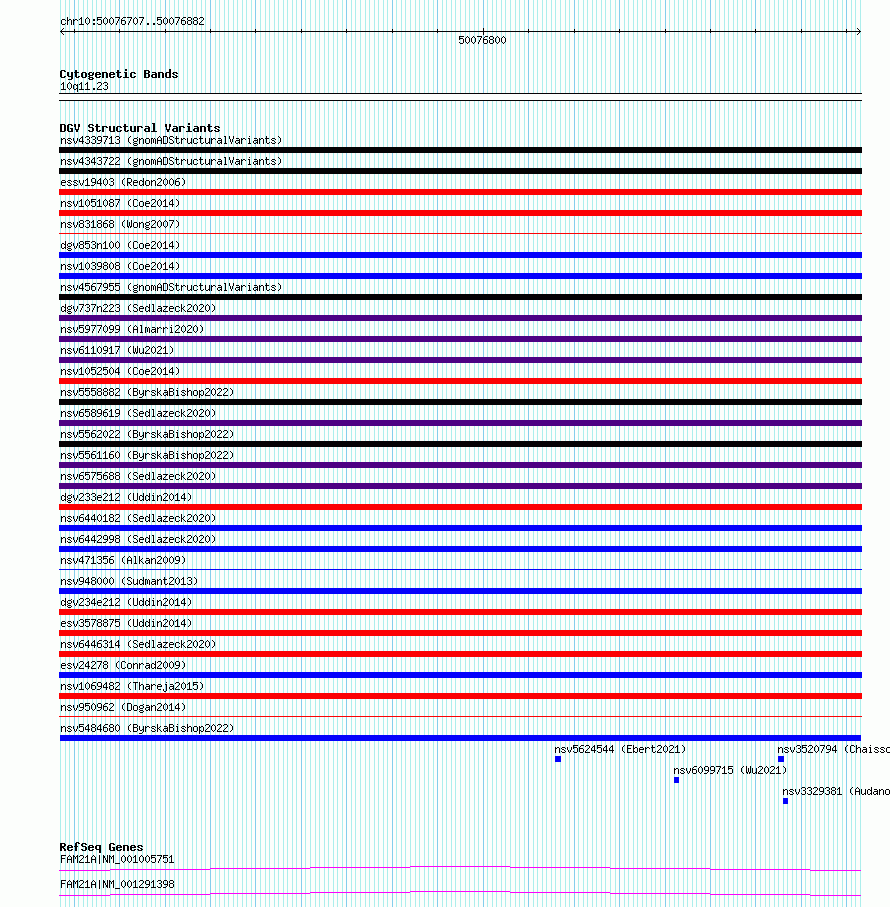Select dgv233e212 (Uddin2014) label
Screen dimensions: 890x907
126,497
